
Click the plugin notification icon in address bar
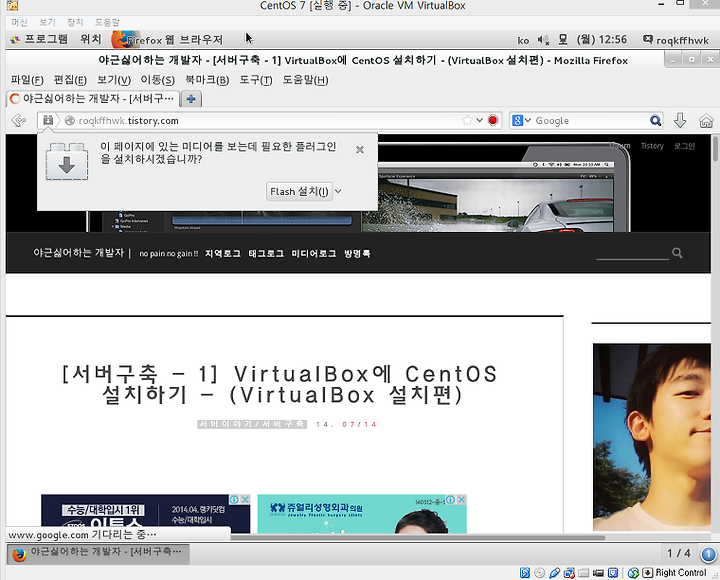tap(48, 120)
